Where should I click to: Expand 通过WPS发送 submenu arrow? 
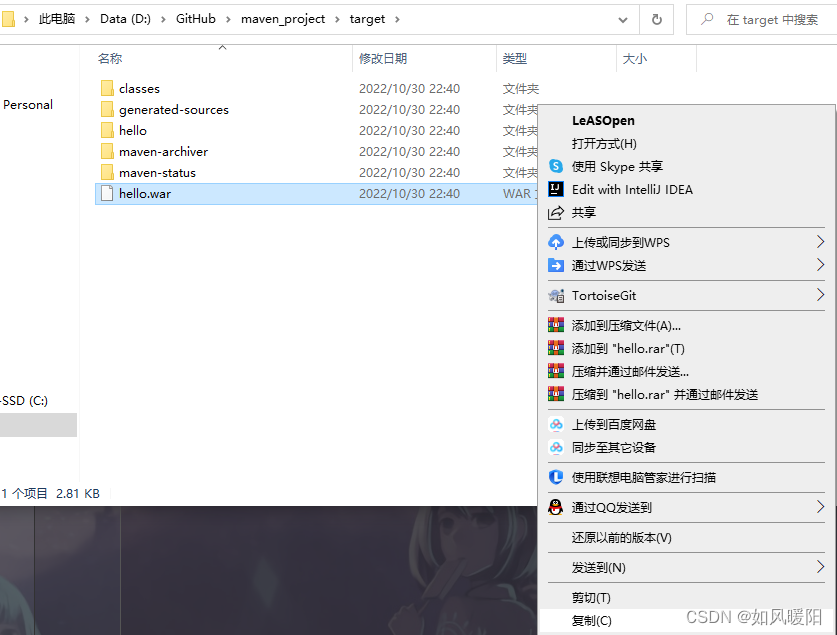click(x=820, y=265)
